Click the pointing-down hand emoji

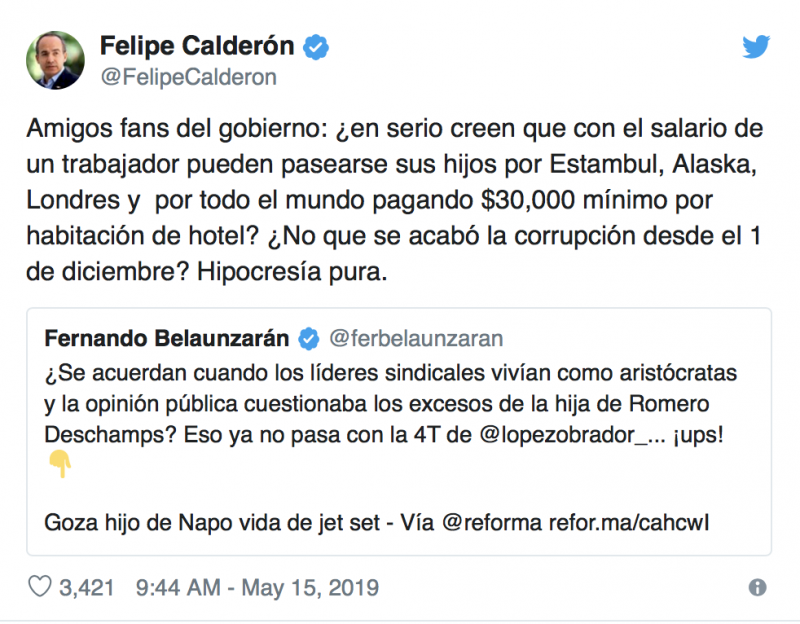(58, 463)
